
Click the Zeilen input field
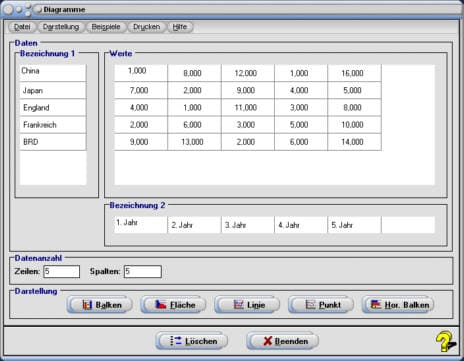pyautogui.click(x=62, y=271)
